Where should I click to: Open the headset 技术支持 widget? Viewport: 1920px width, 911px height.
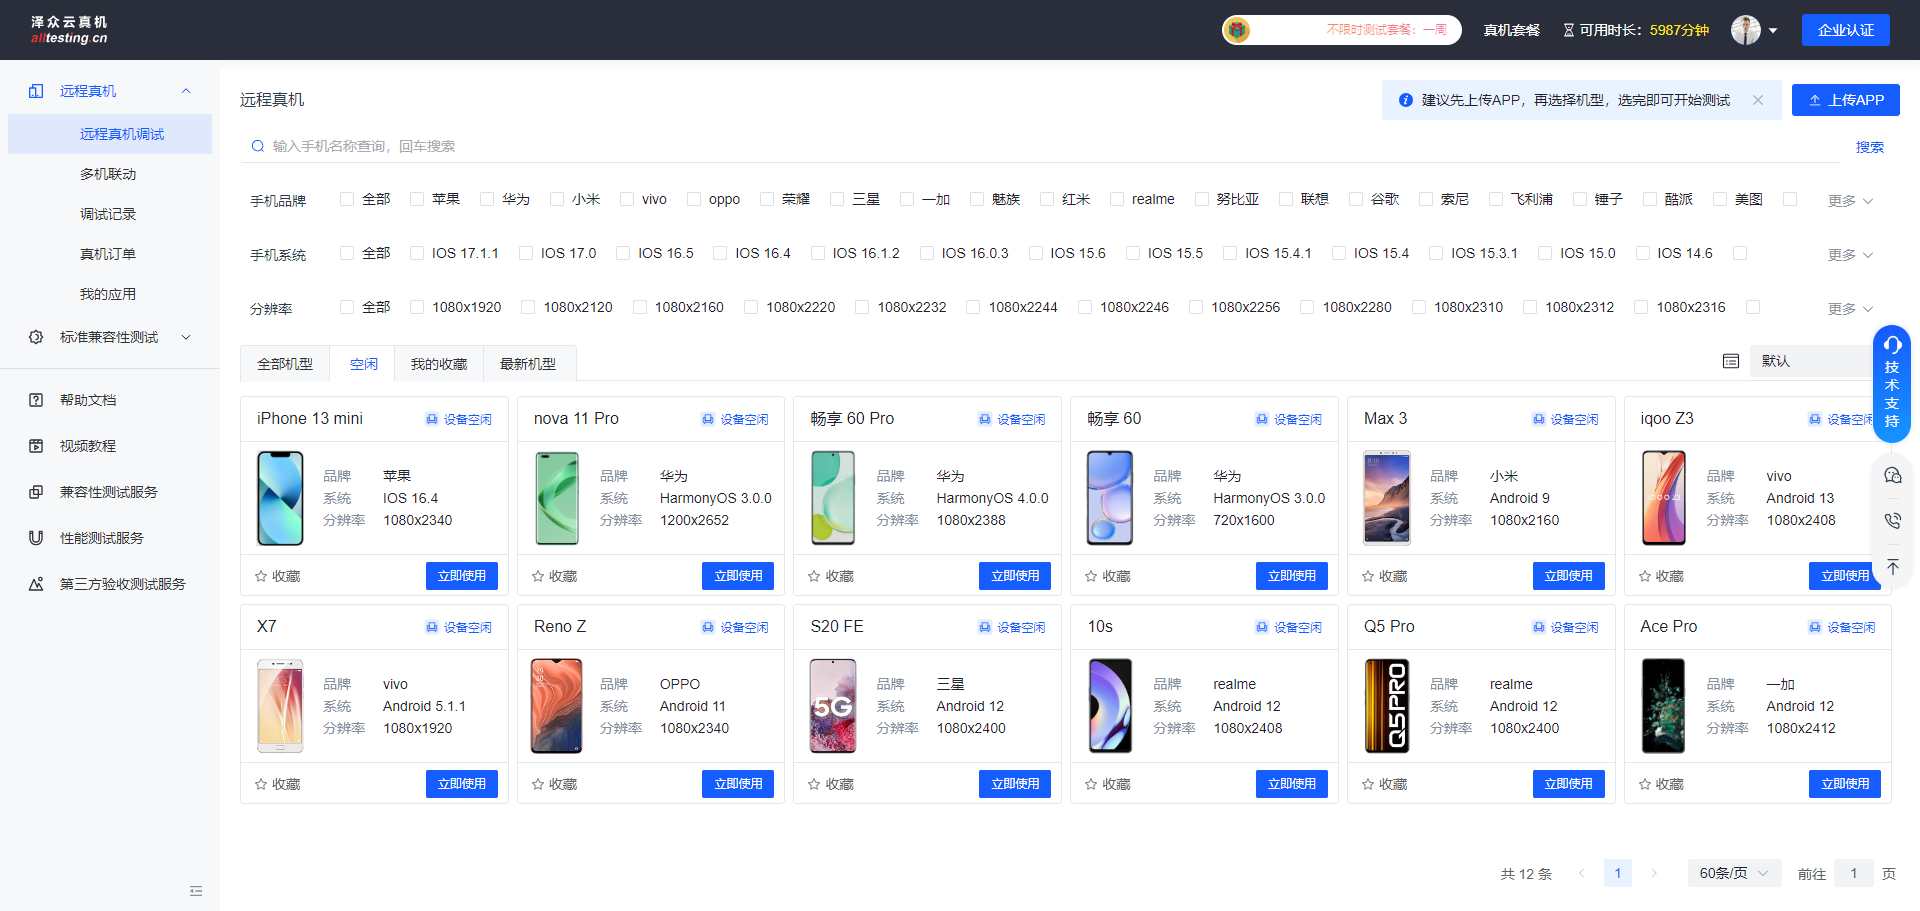pos(1892,384)
